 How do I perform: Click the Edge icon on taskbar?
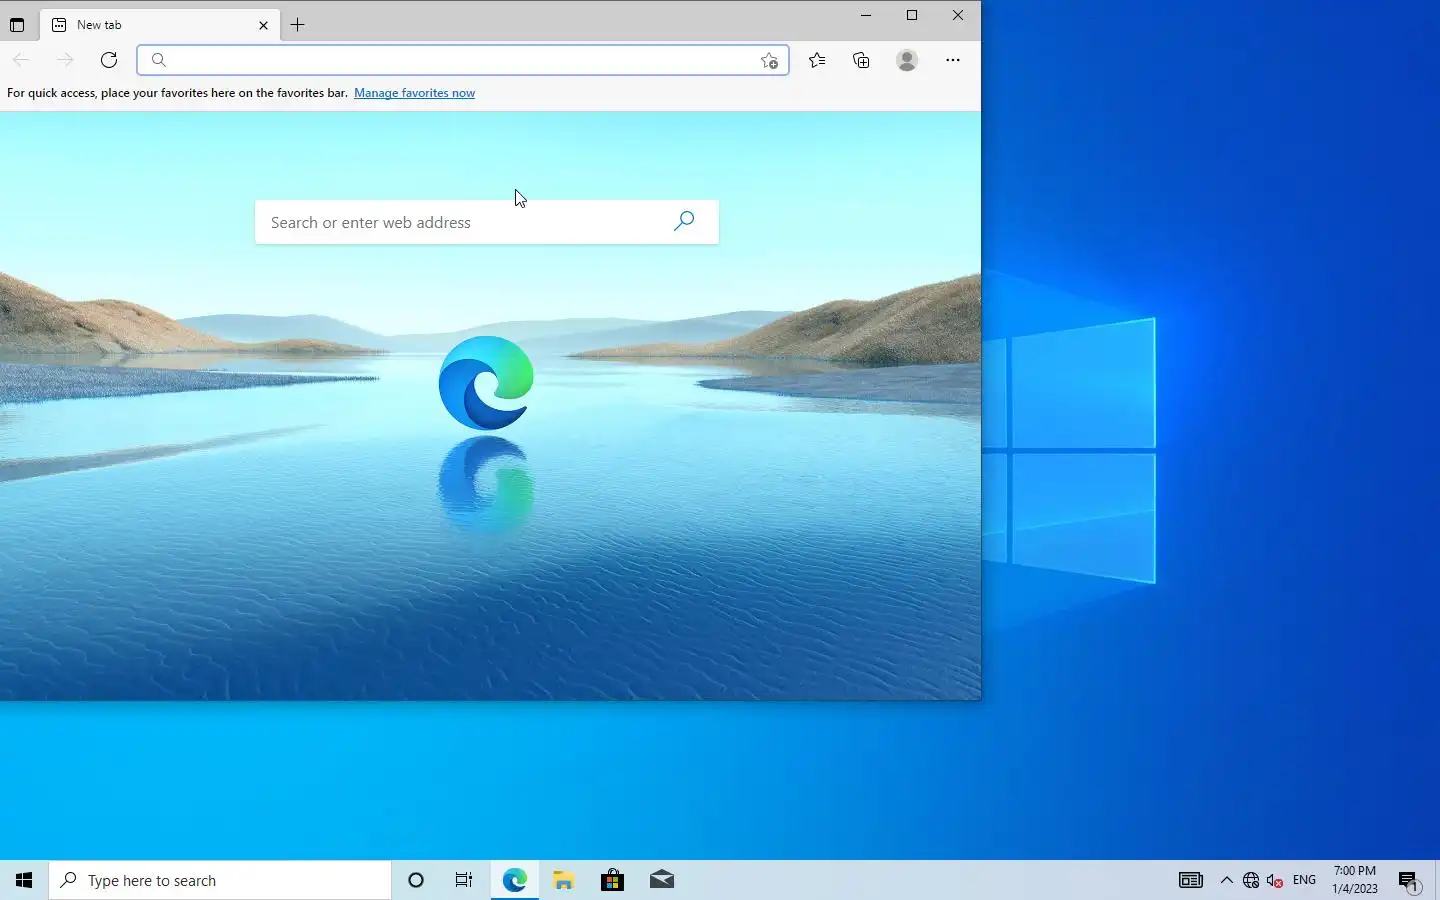(514, 880)
